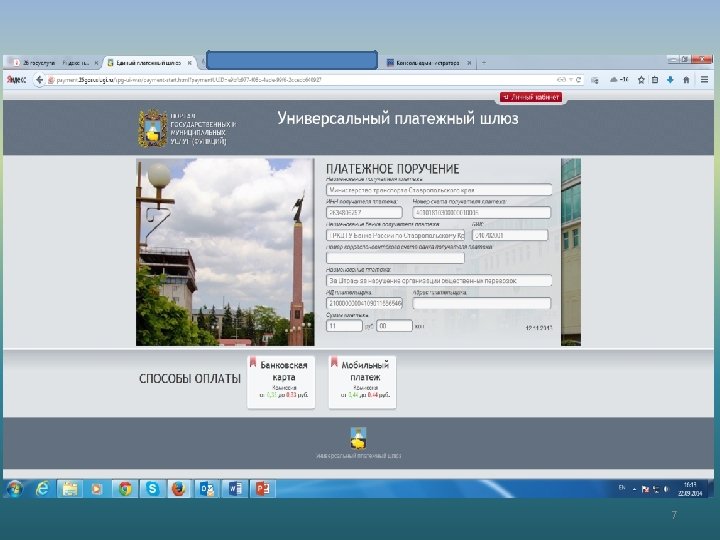Open the media player taskbar icon
Viewport: 720px width, 540px height.
(x=97, y=489)
